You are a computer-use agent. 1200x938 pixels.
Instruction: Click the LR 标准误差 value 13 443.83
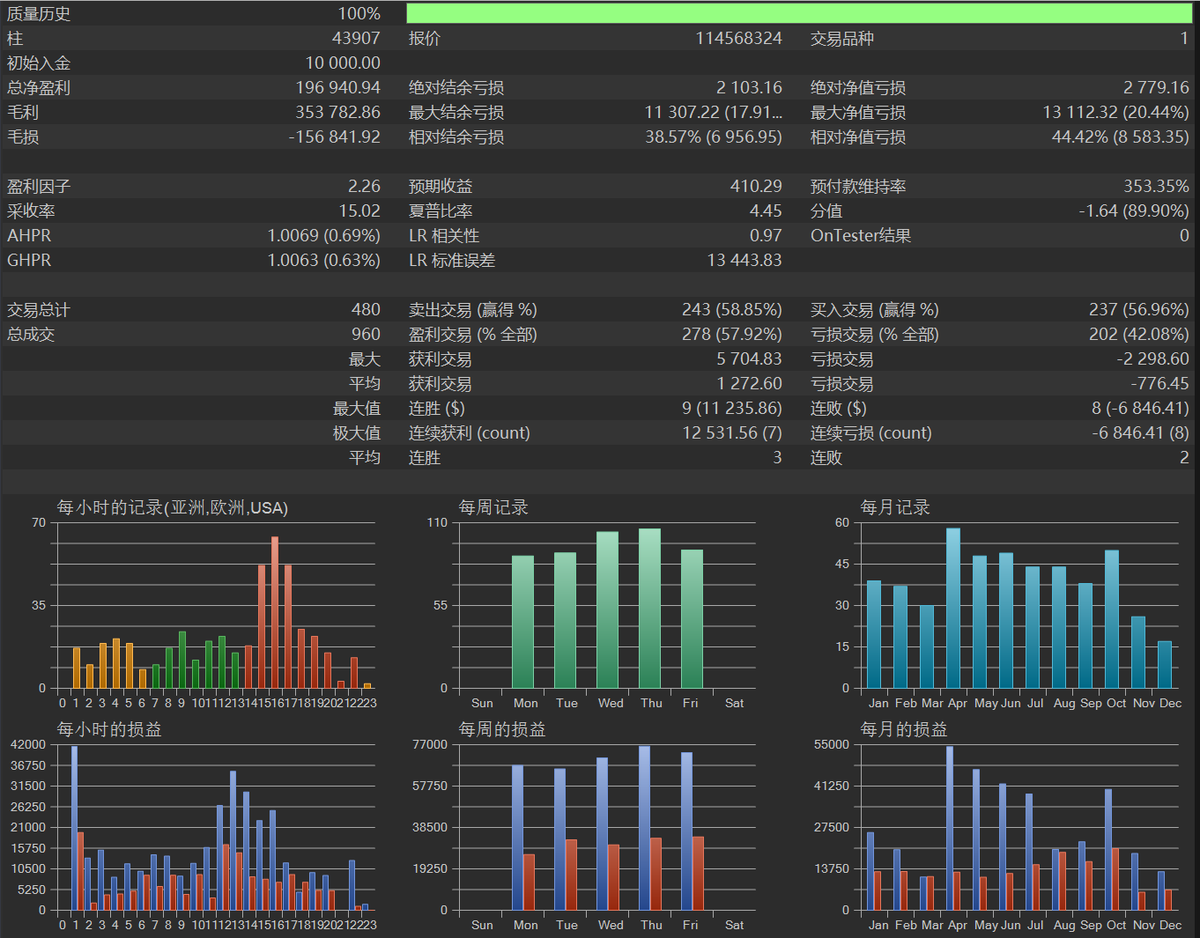tap(745, 260)
